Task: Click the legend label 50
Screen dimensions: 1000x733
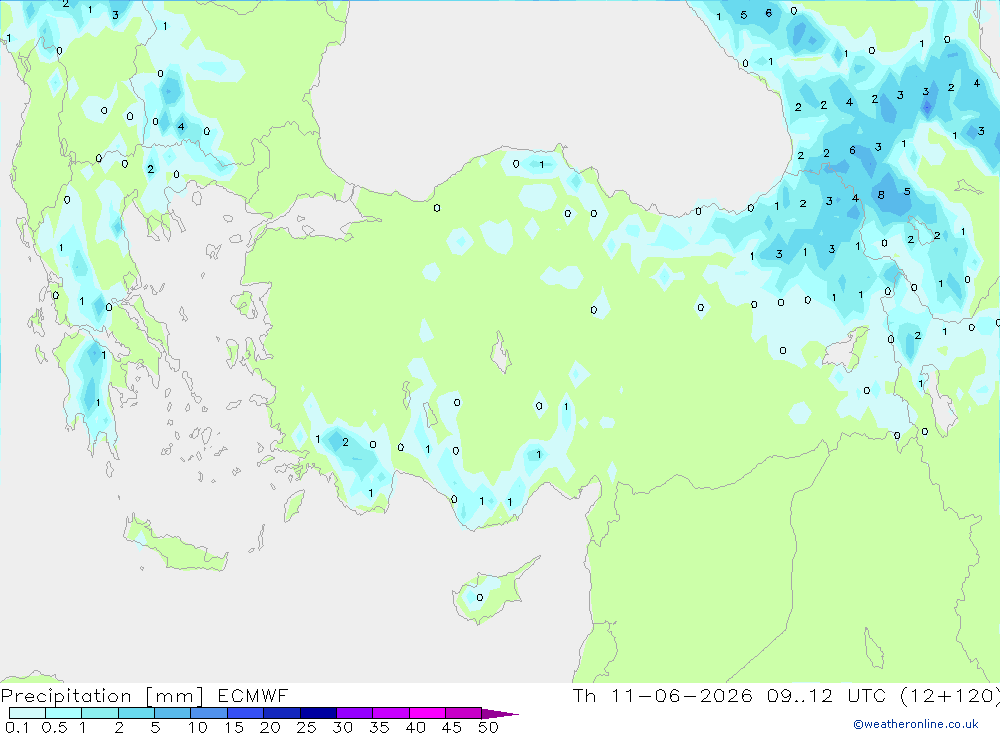Action: click(488, 727)
